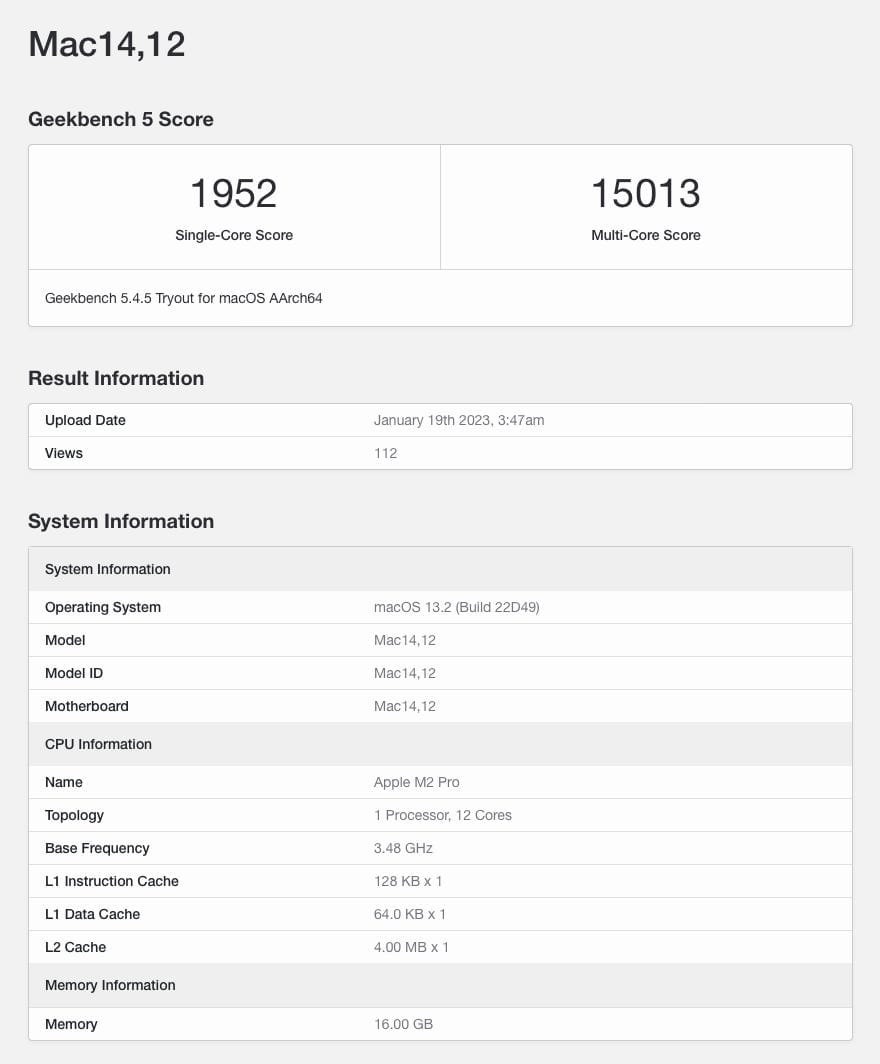Click the L1 Instruction Cache label
Screen dimensions: 880x1064
click(x=112, y=881)
